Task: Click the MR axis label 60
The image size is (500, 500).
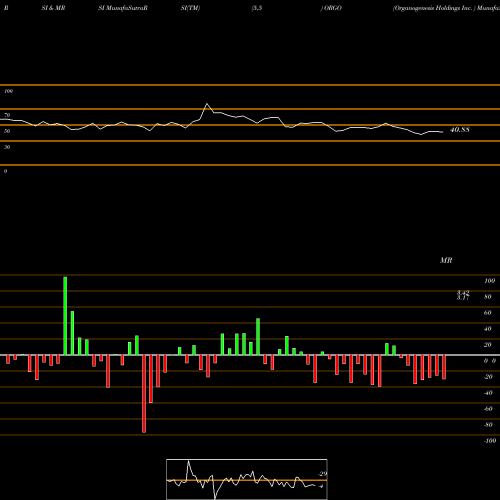Action: click(x=488, y=313)
